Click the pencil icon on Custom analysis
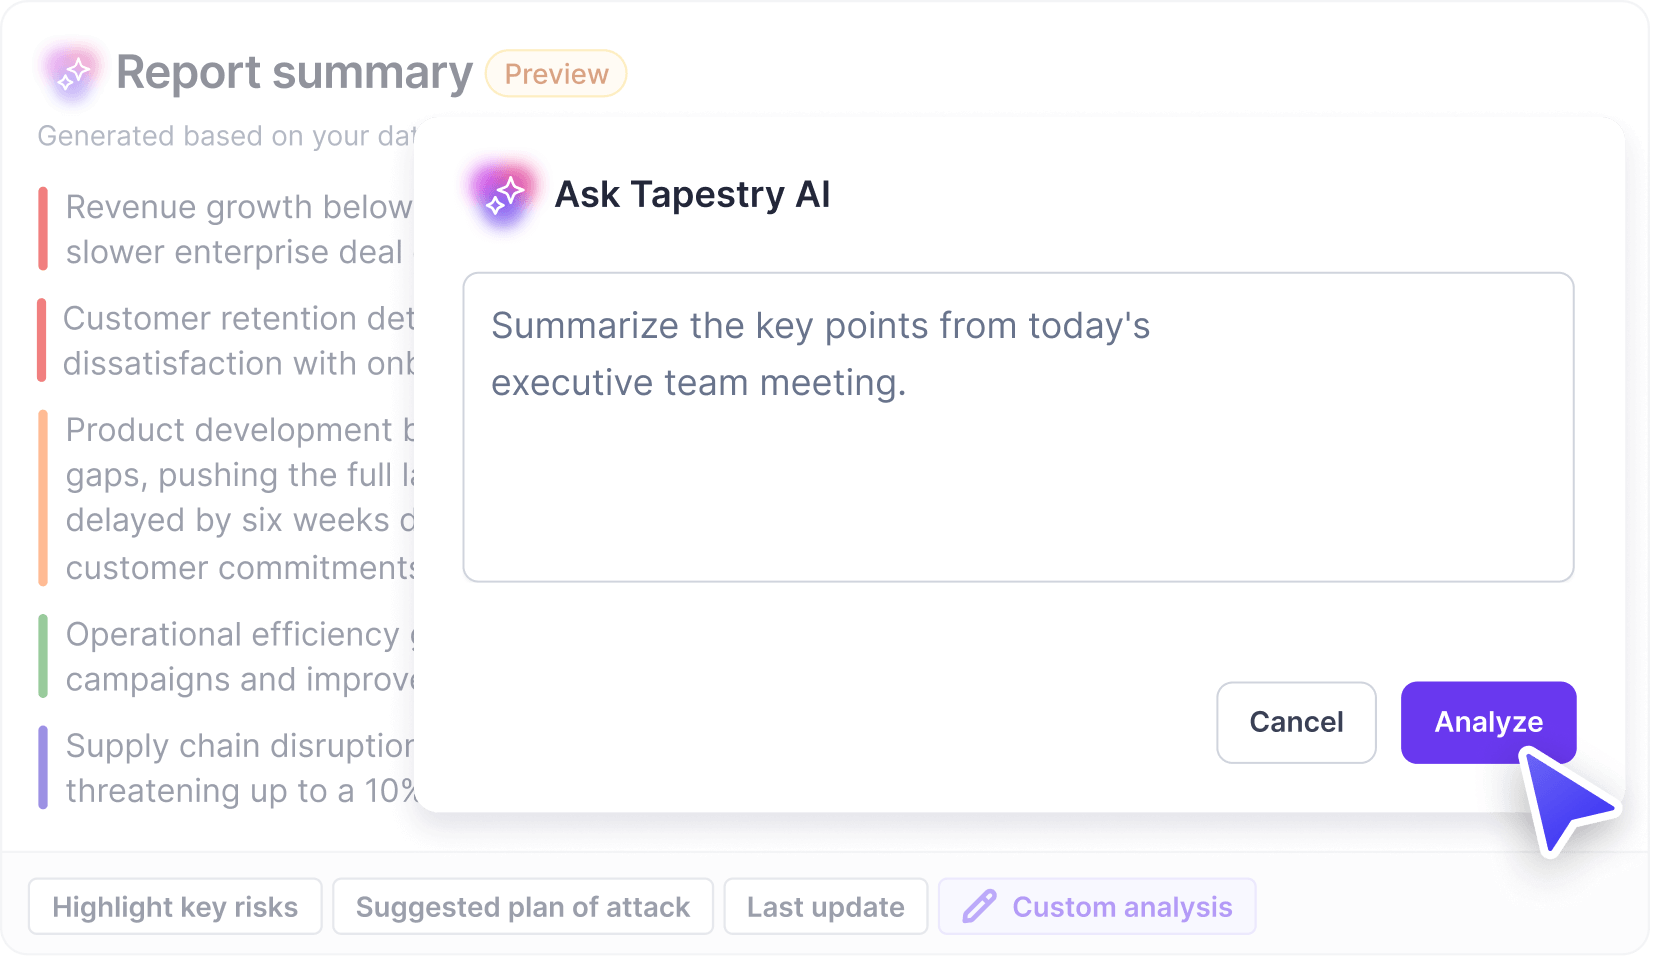 tap(978, 906)
